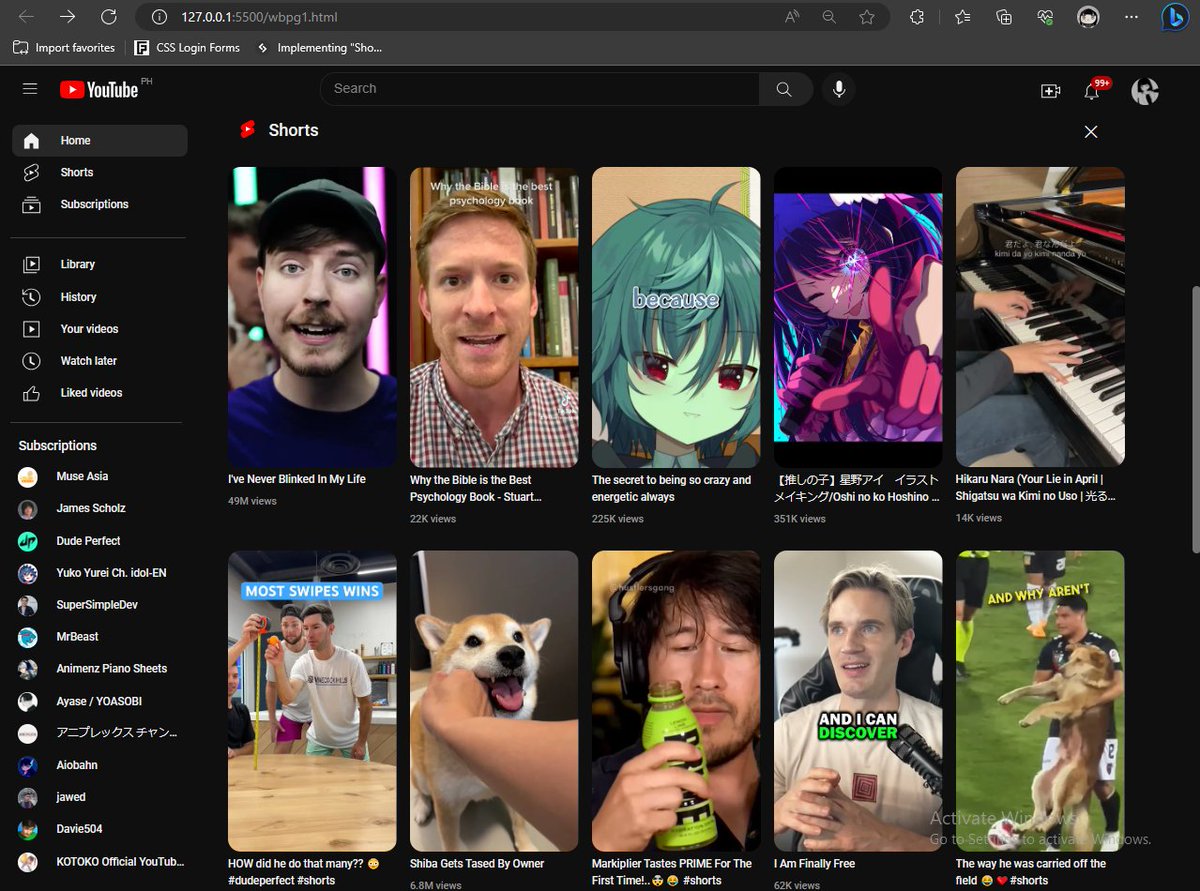The height and width of the screenshot is (891, 1200).
Task: Open Import favorites bookmark
Action: 64,48
